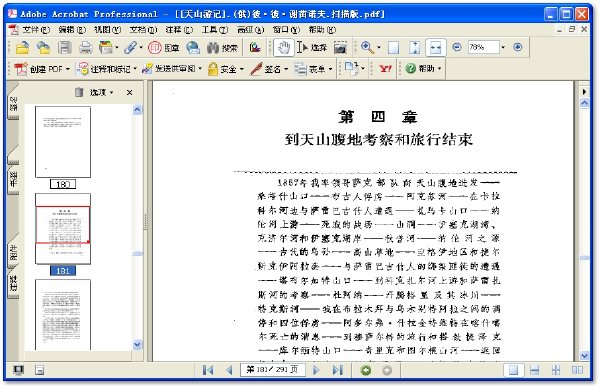Click the zoom out minus button

tap(457, 47)
